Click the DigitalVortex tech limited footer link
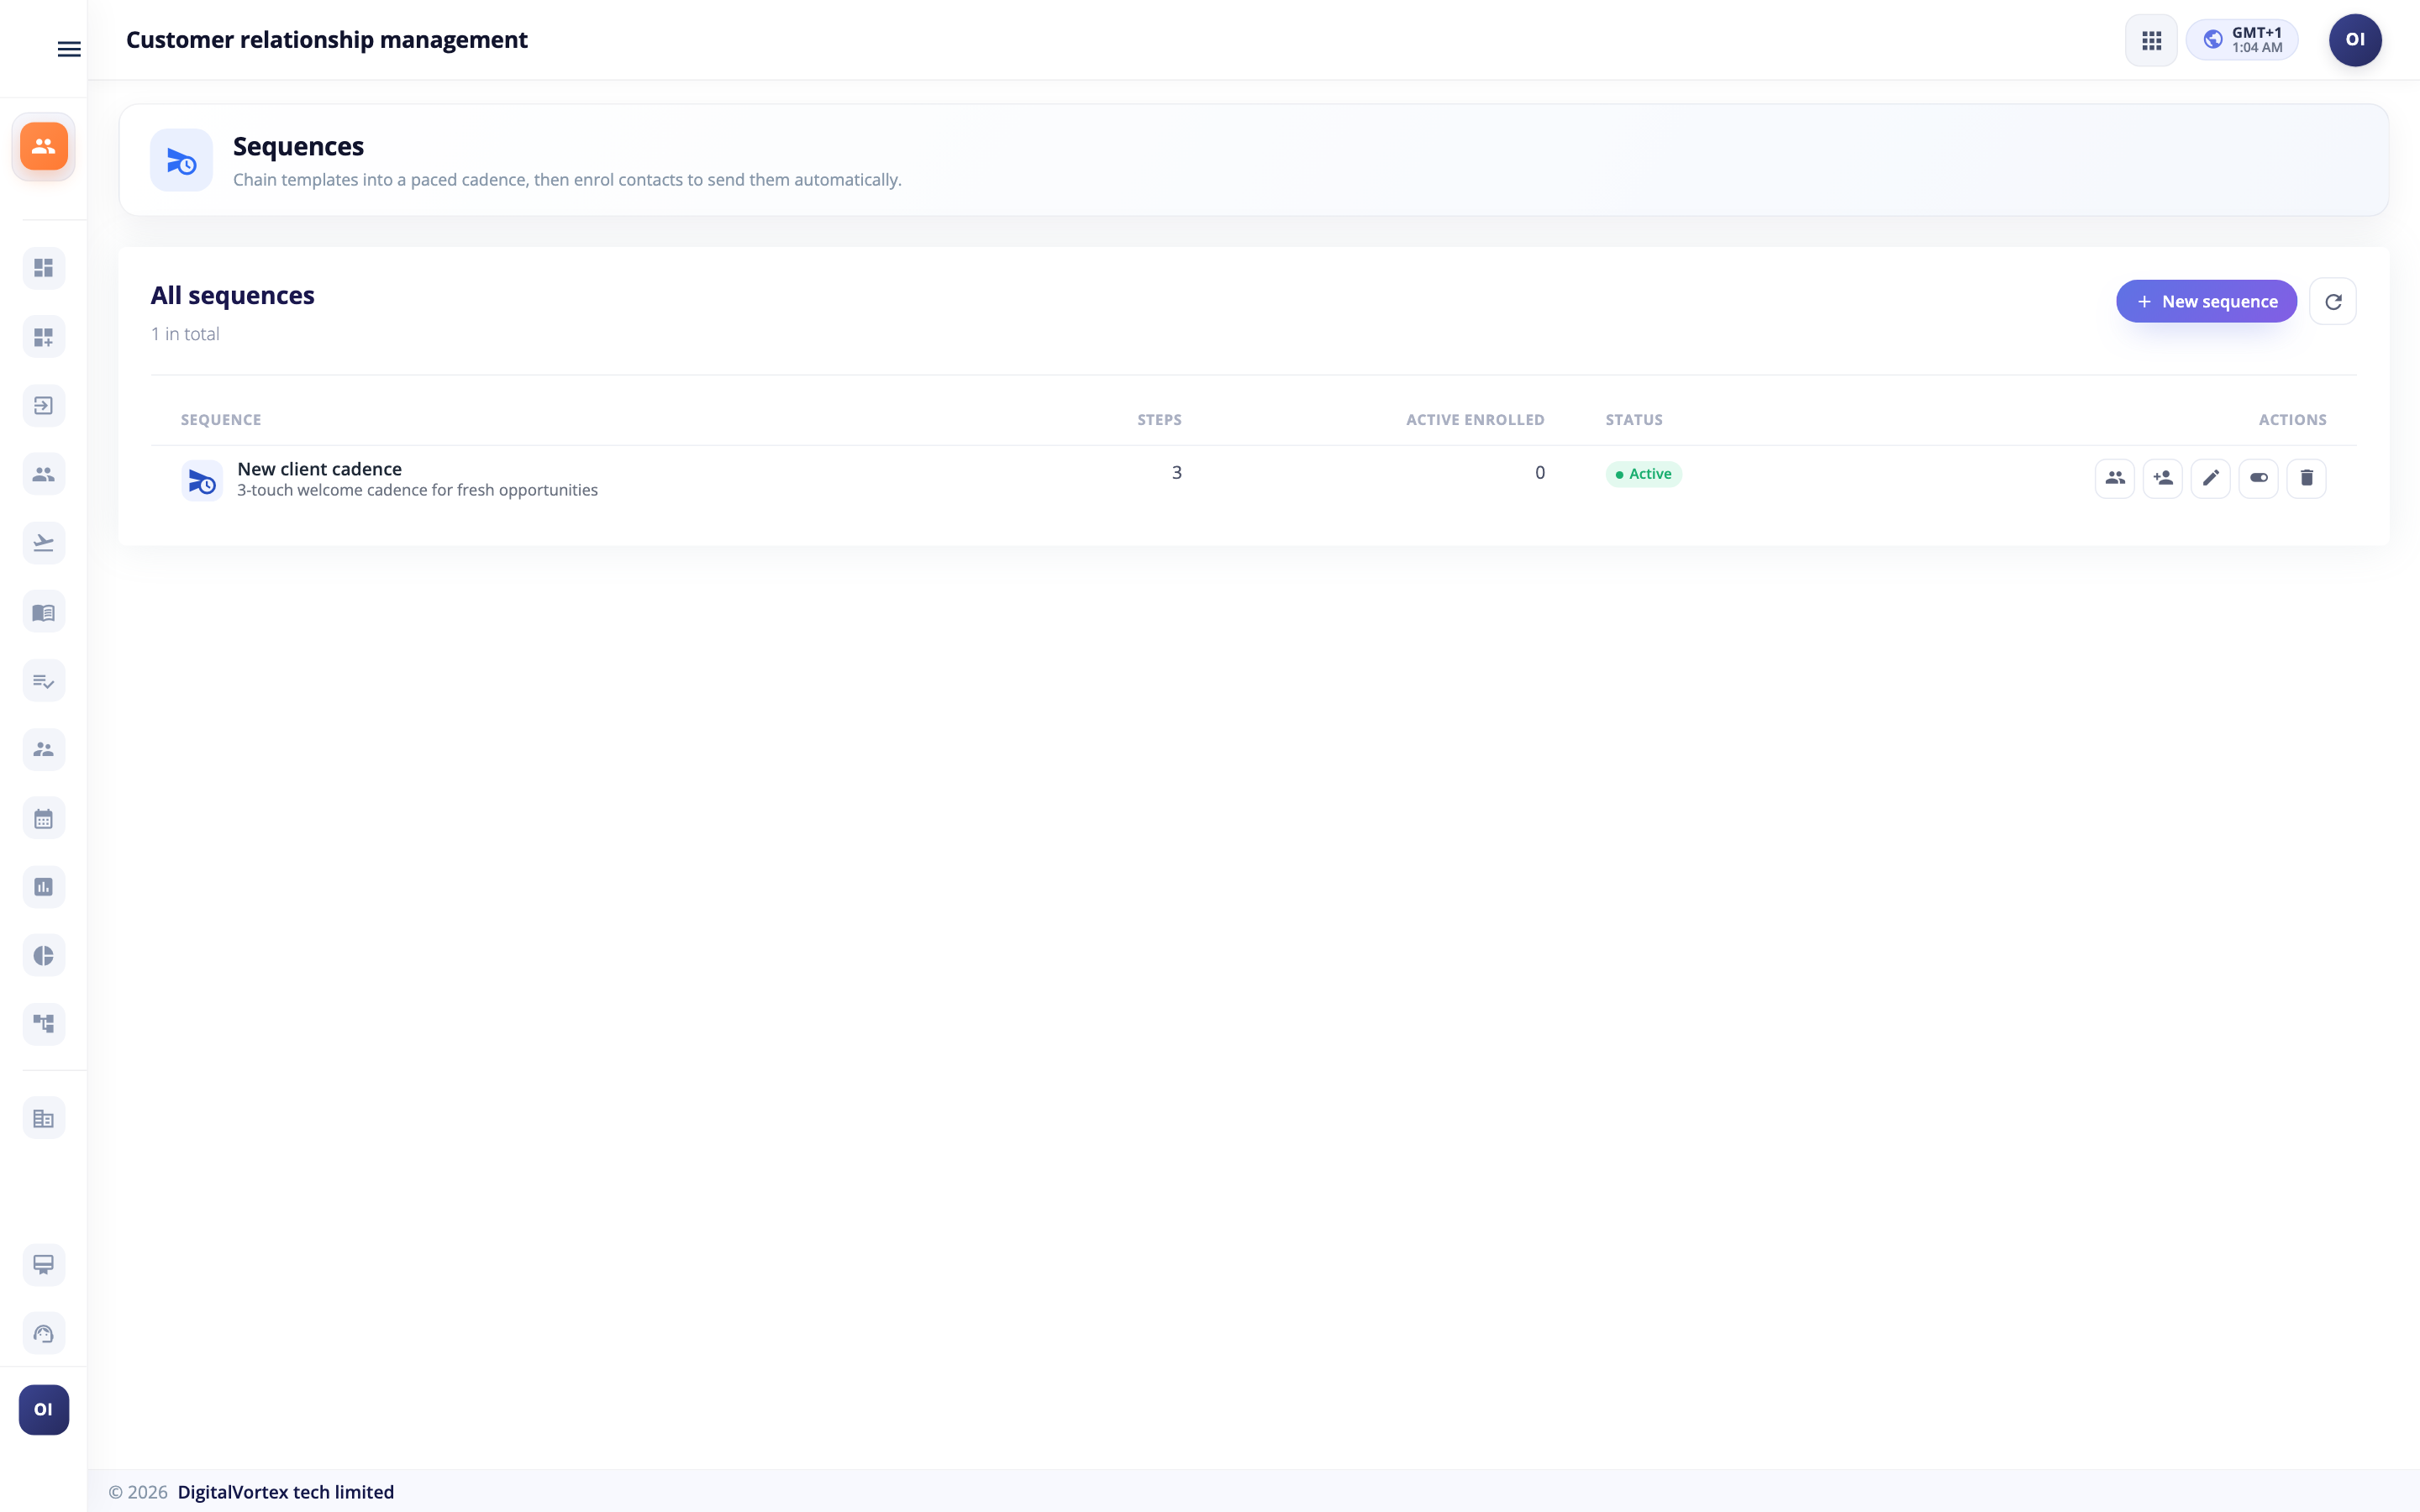The width and height of the screenshot is (2420, 1512). click(x=286, y=1492)
